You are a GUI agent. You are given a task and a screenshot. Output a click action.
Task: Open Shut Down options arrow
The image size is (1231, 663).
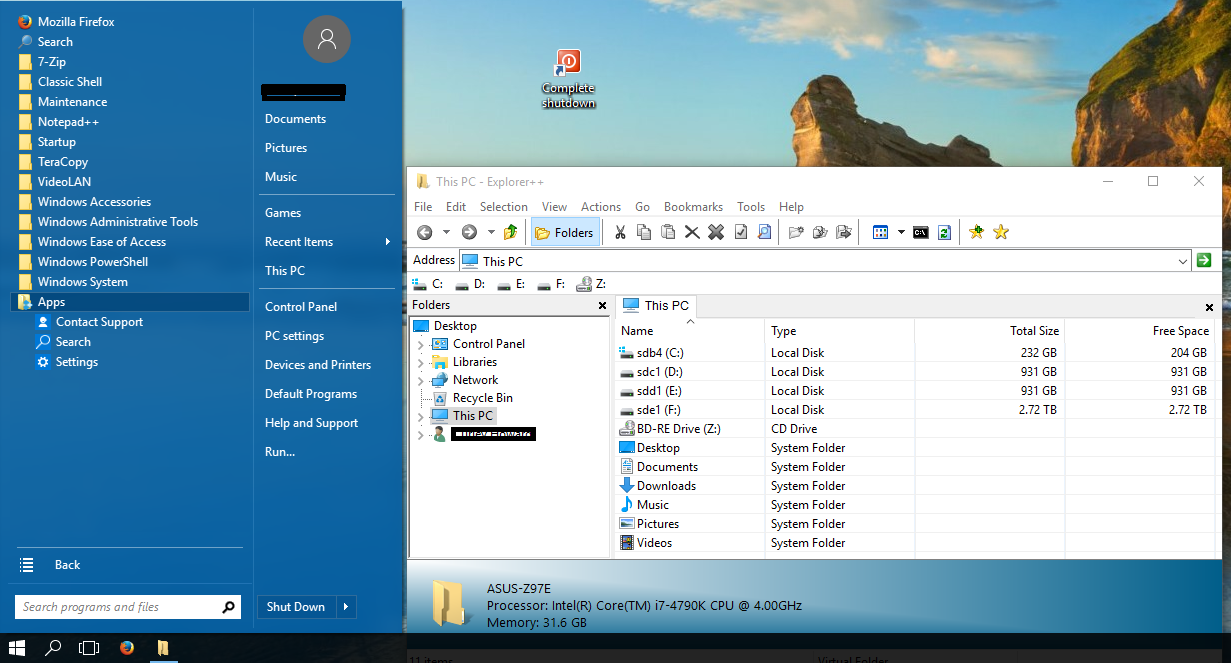coord(346,607)
